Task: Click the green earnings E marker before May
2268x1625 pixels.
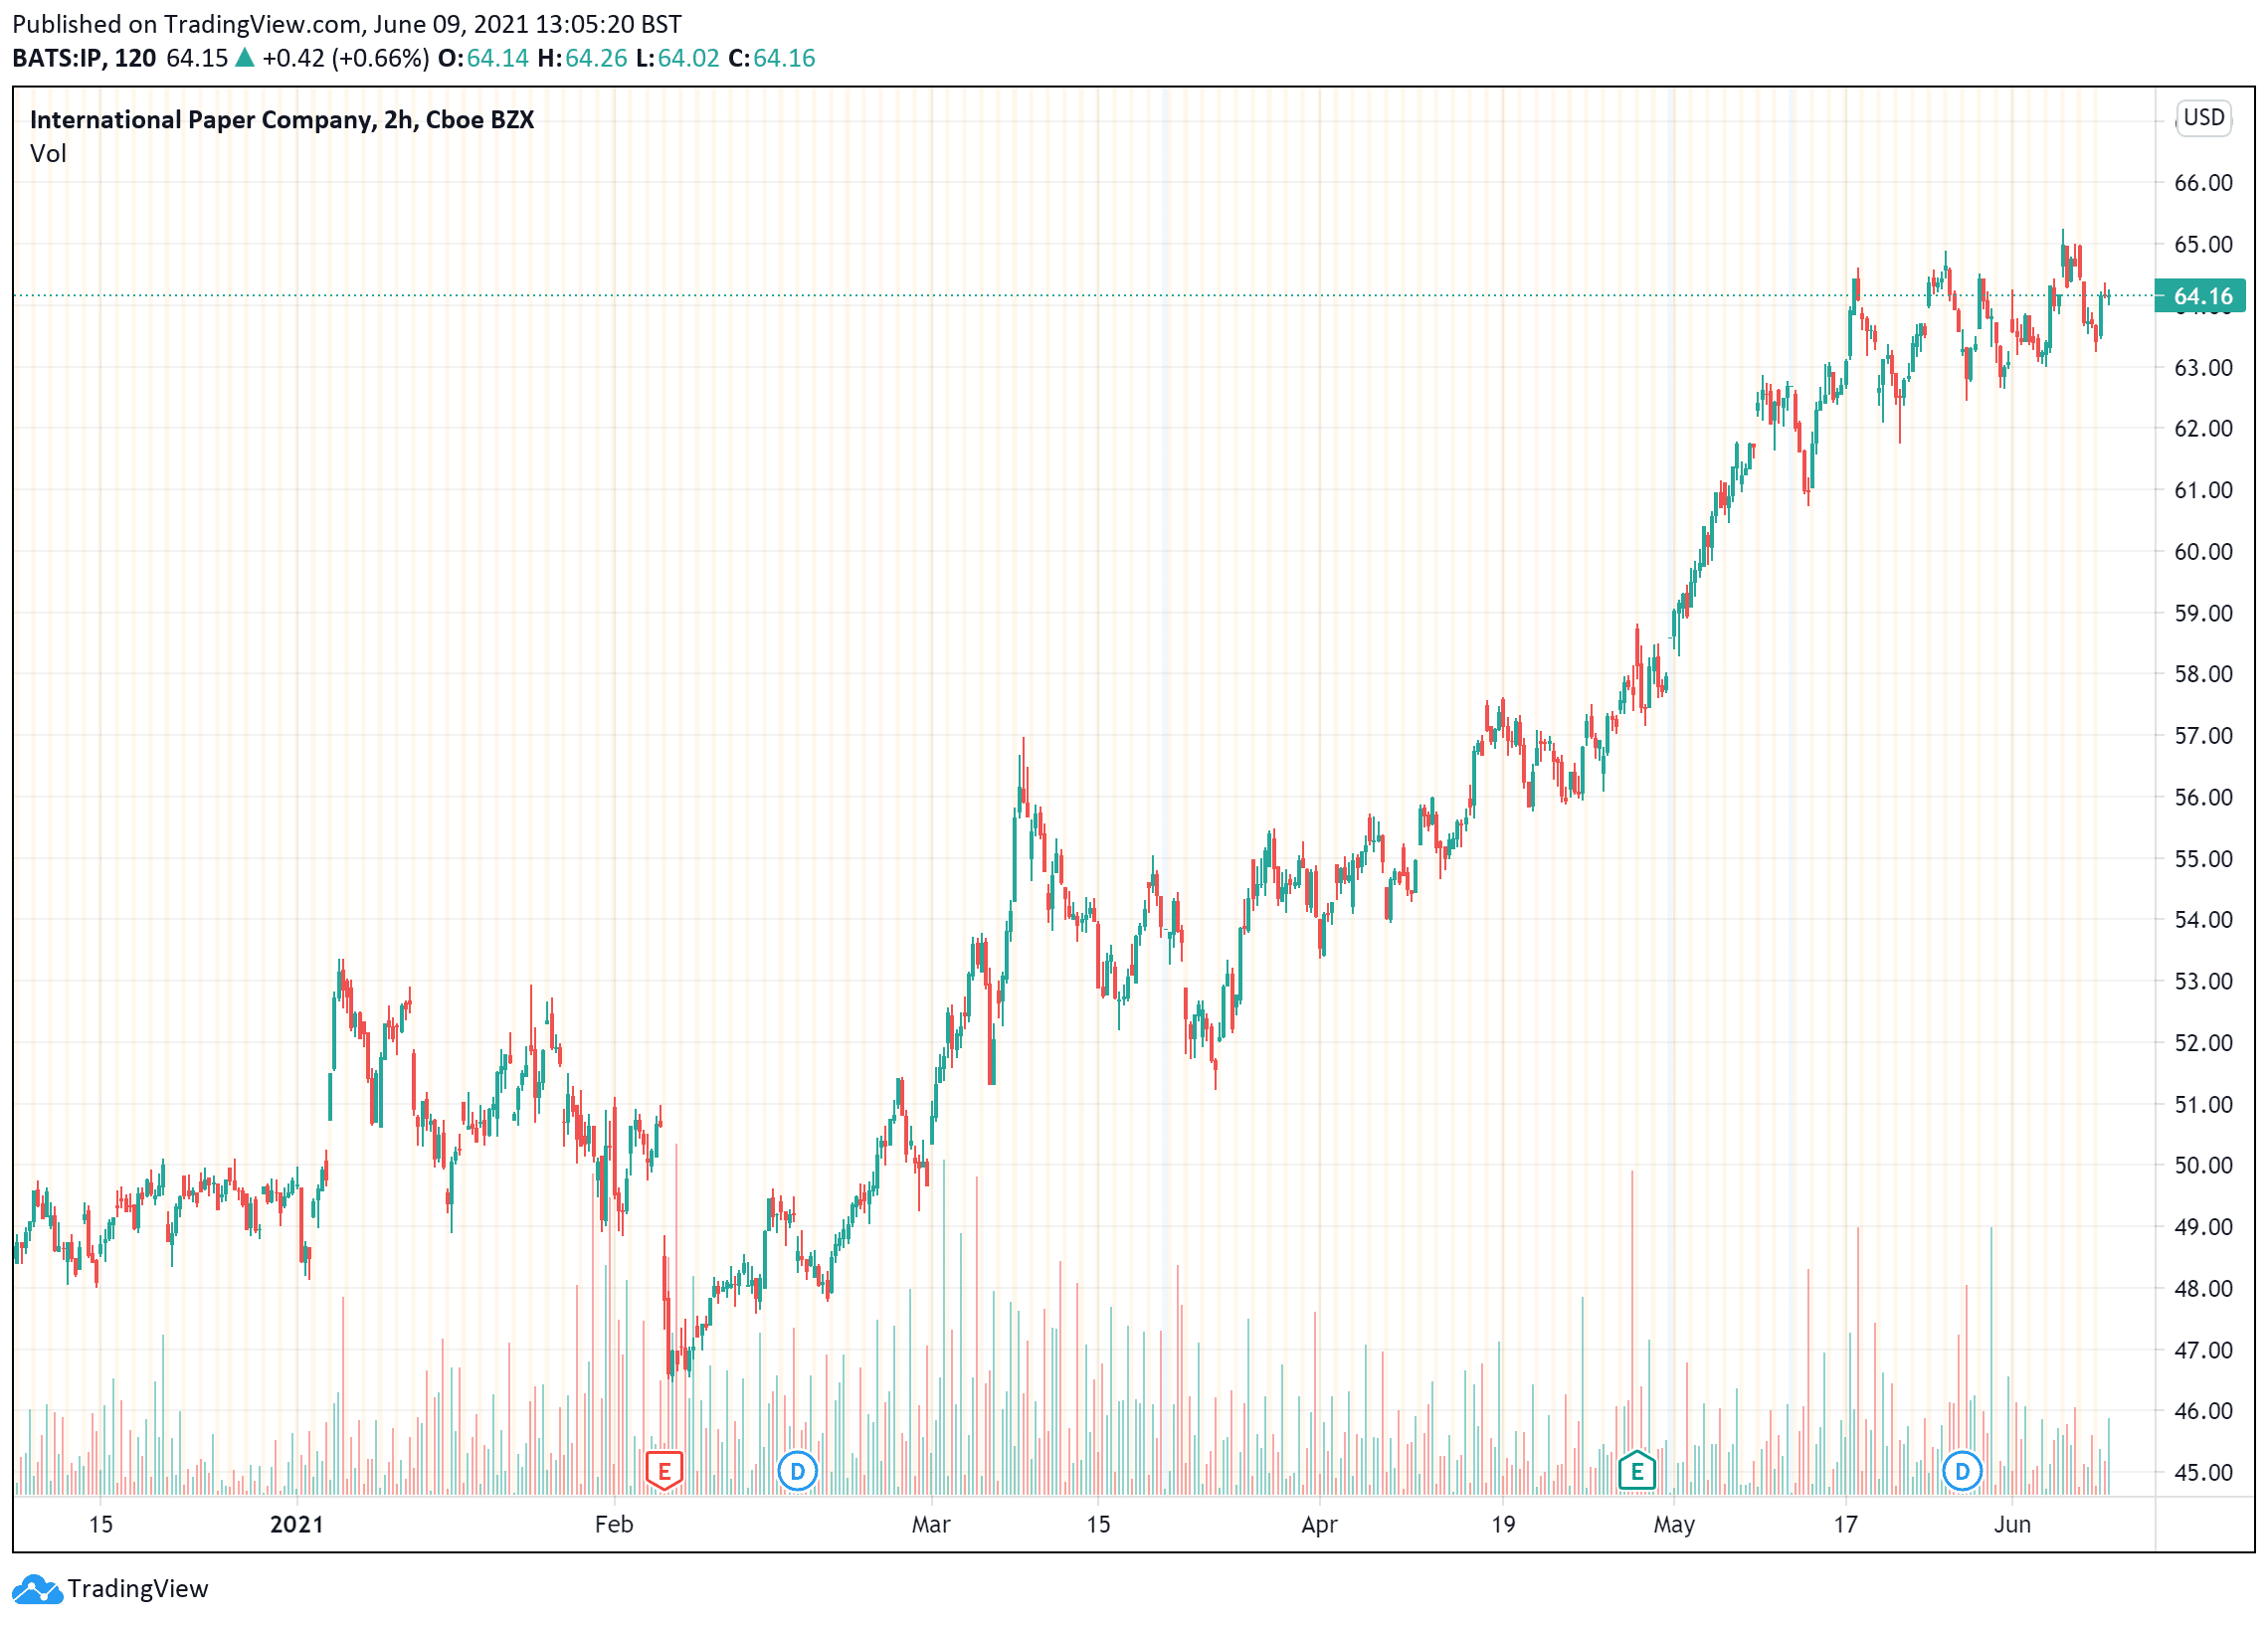Action: (x=1637, y=1471)
